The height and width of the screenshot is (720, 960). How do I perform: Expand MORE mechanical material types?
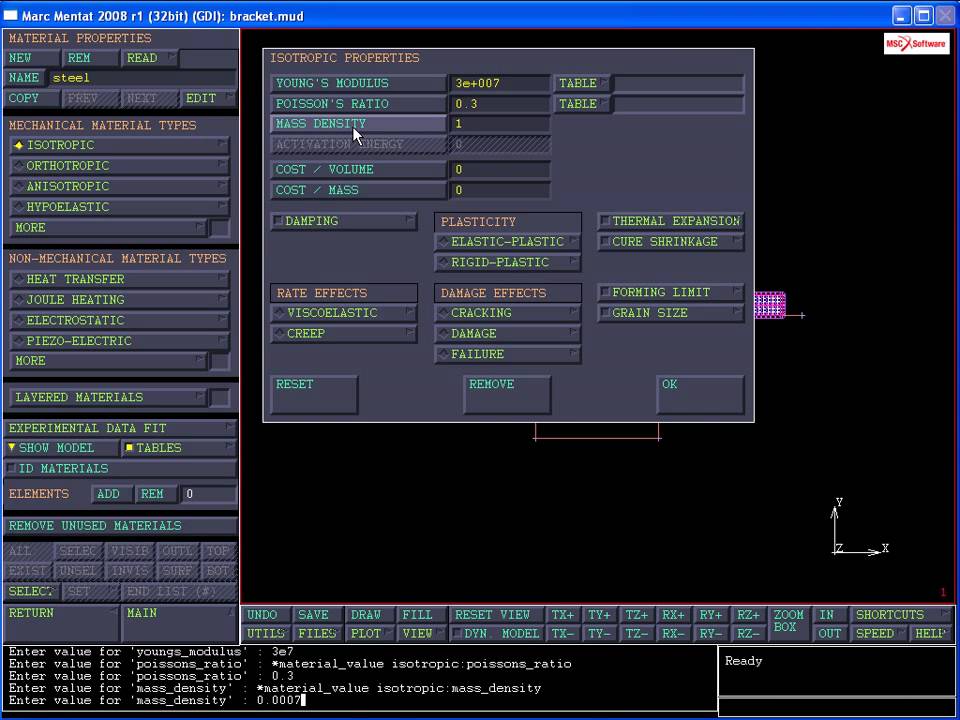tap(108, 228)
